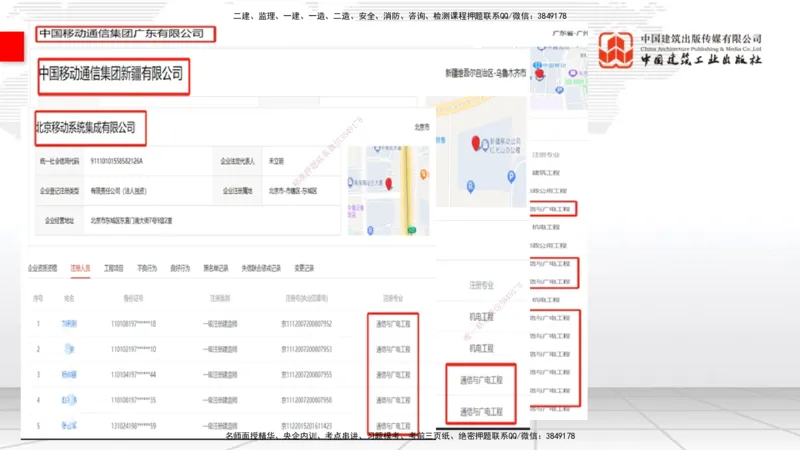The height and width of the screenshot is (450, 800).
Task: Open the person name link in row 3
Action: tap(69, 374)
